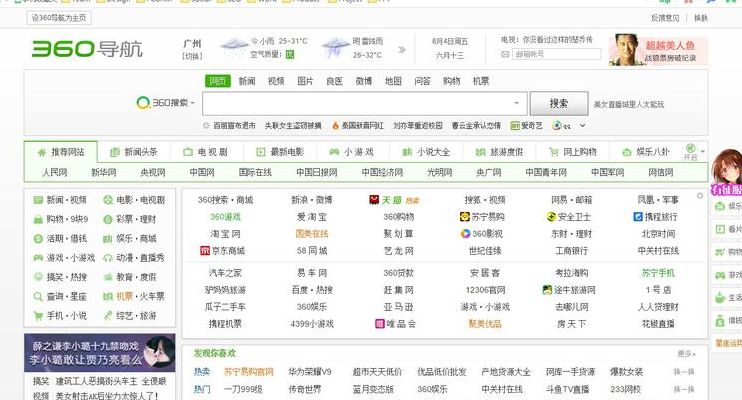742x400 pixels.
Task: Switch to the 地图 search tab
Action: point(393,81)
